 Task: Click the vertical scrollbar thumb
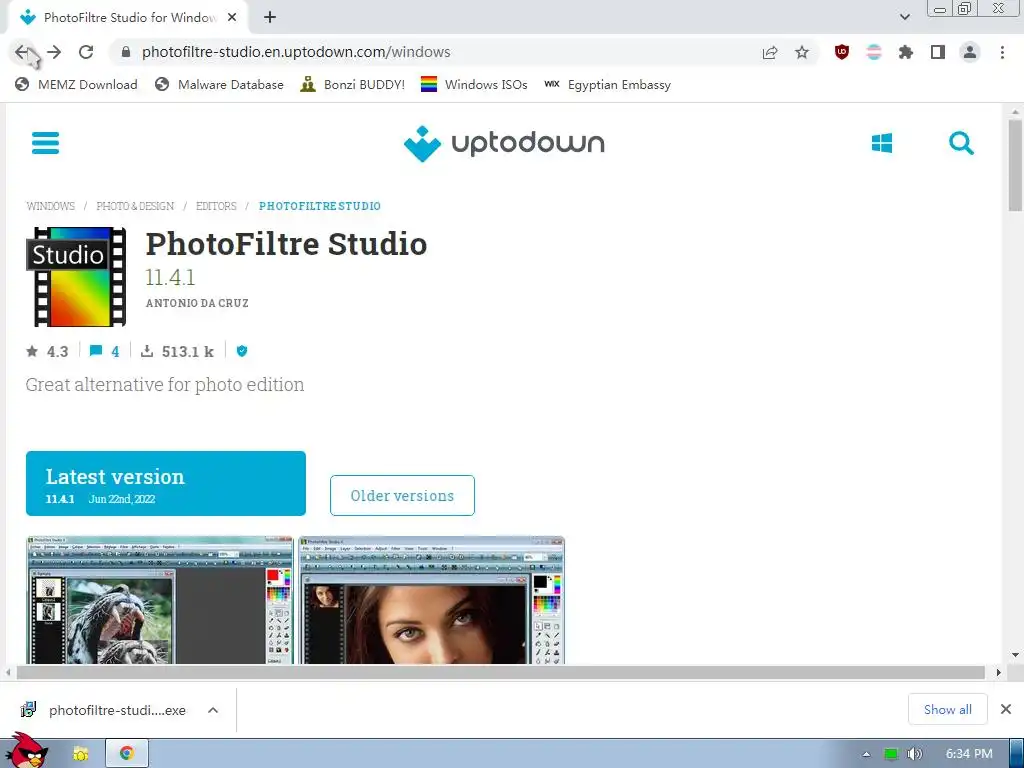1015,165
